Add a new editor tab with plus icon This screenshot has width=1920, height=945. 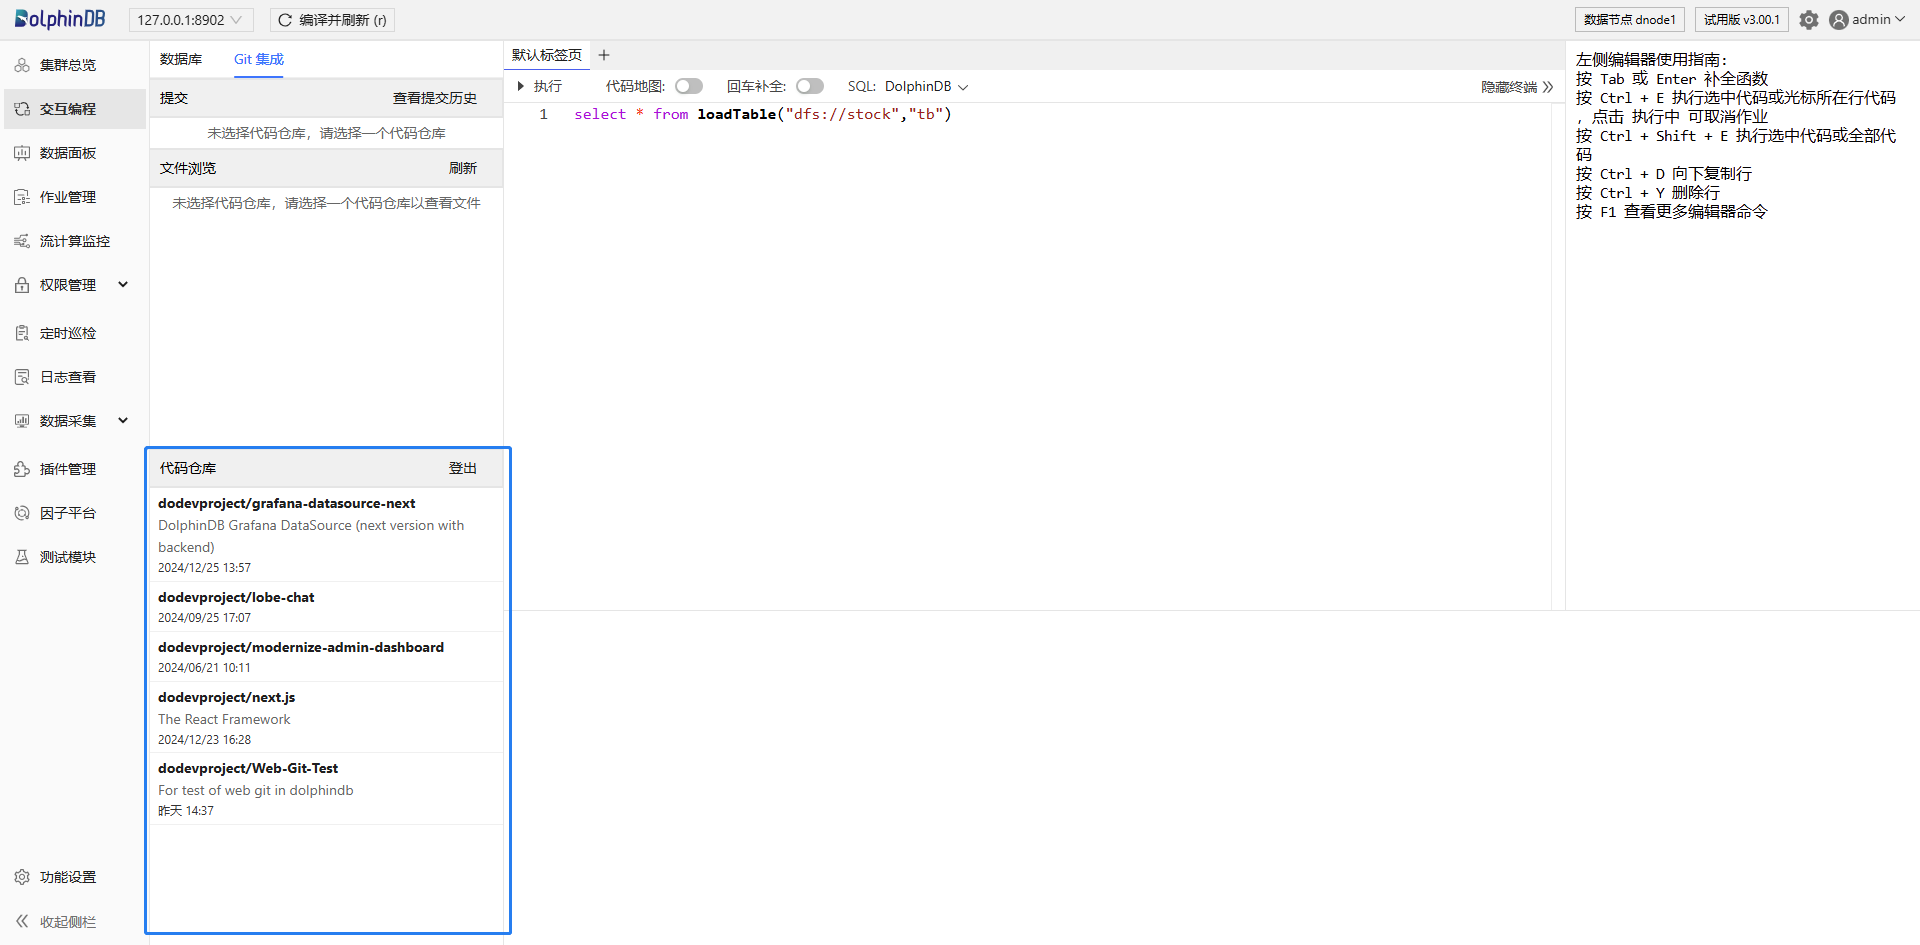(604, 55)
